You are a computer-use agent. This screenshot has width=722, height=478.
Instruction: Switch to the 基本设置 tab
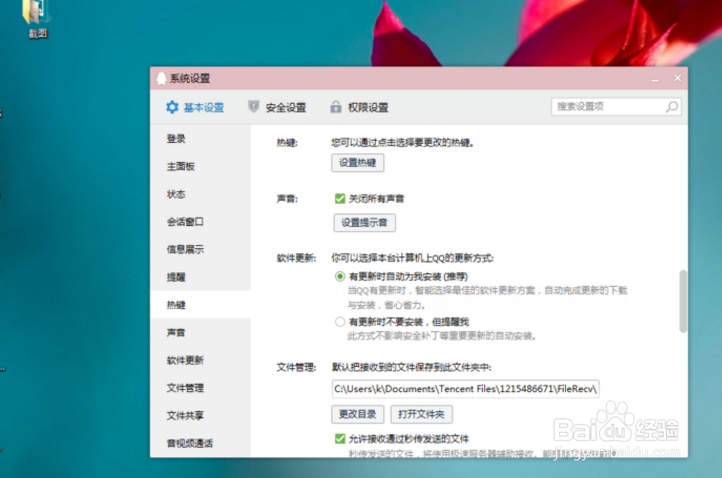(x=195, y=107)
